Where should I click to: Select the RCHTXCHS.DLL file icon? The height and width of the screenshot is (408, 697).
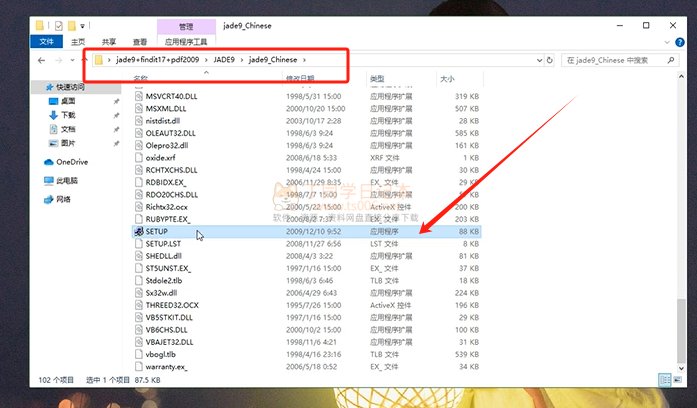[x=139, y=170]
